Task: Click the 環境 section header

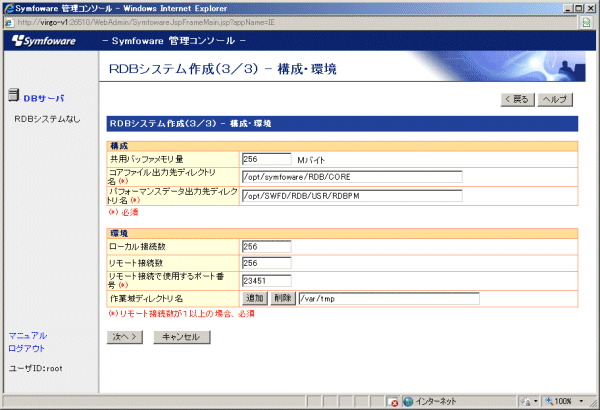Action: click(x=342, y=233)
